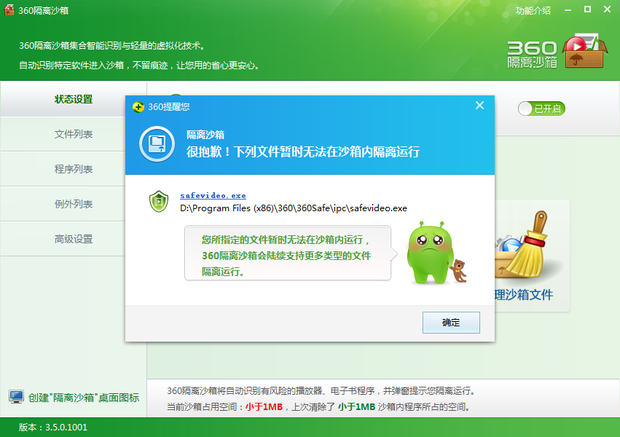The width and height of the screenshot is (620, 437).
Task: Click the 很抱歉 headline in the dialog
Action: [x=303, y=151]
